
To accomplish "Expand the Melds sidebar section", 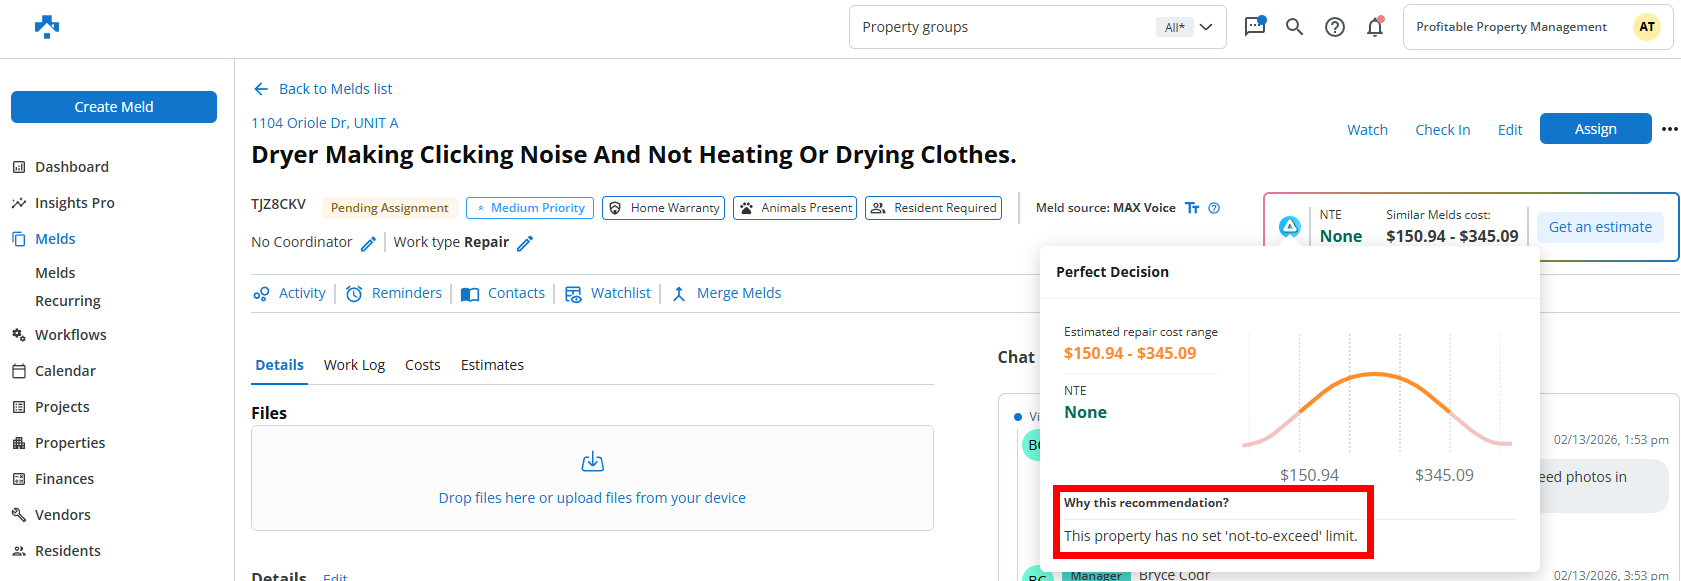I will (55, 239).
